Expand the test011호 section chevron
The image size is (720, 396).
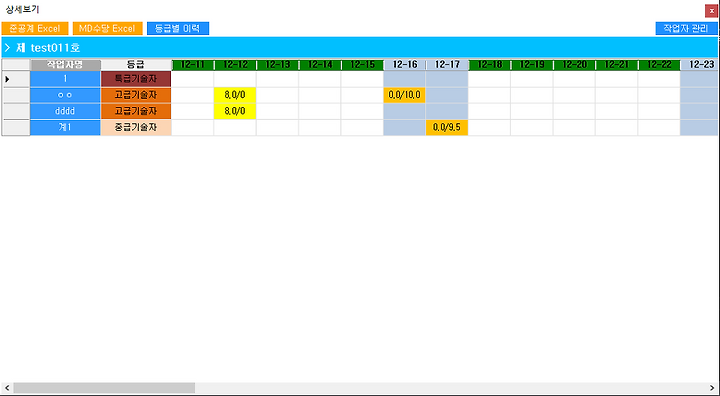7,47
